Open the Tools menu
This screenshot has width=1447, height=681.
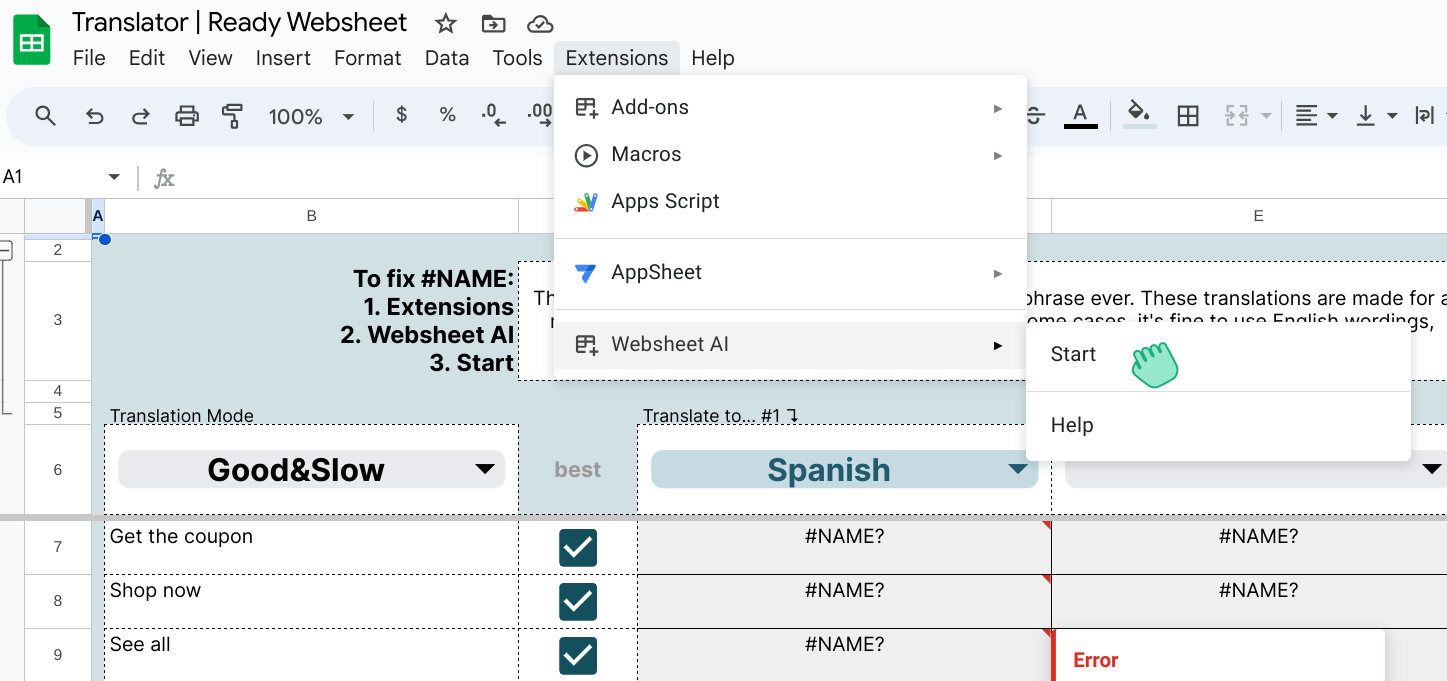click(517, 58)
